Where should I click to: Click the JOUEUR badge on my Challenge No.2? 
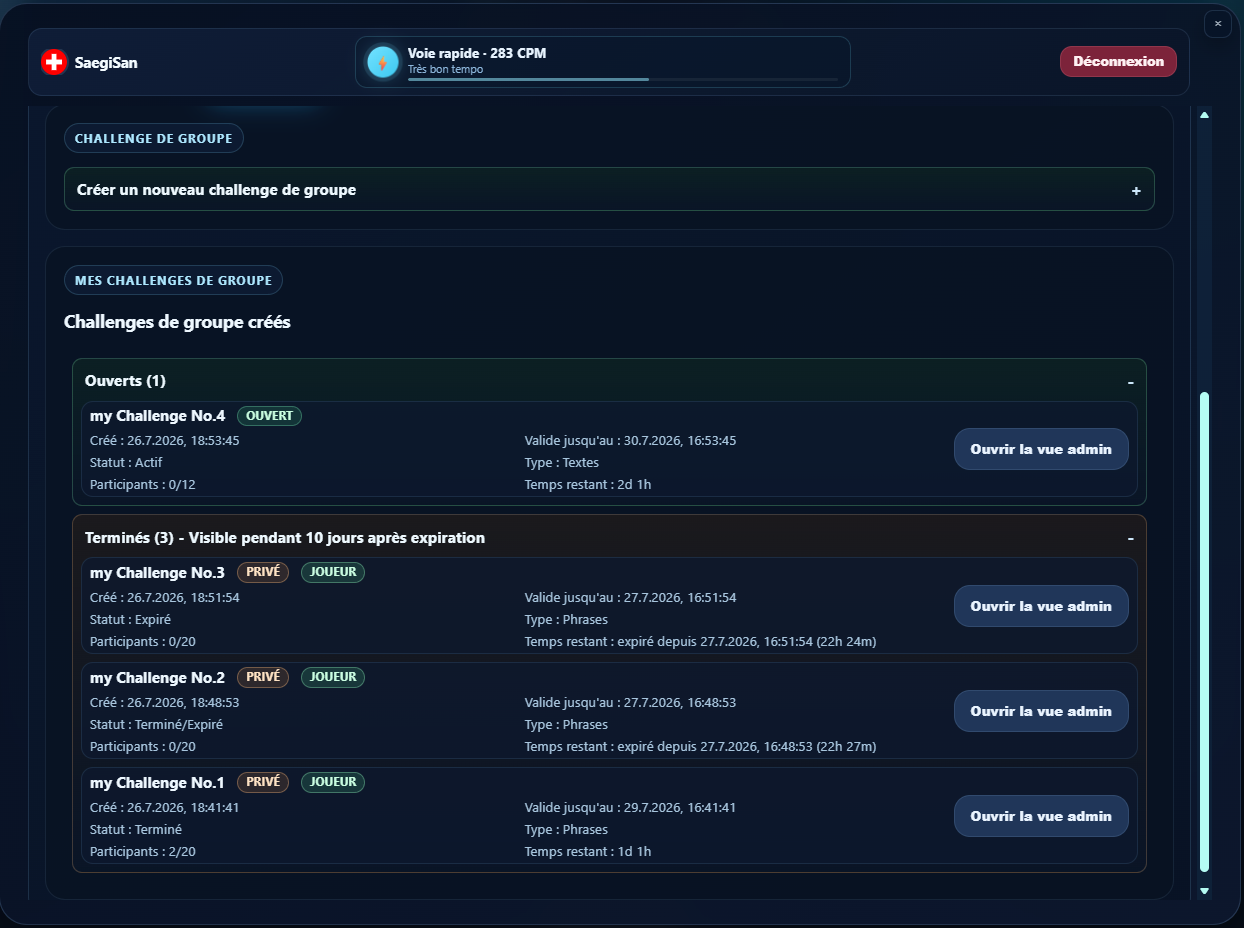pos(333,677)
